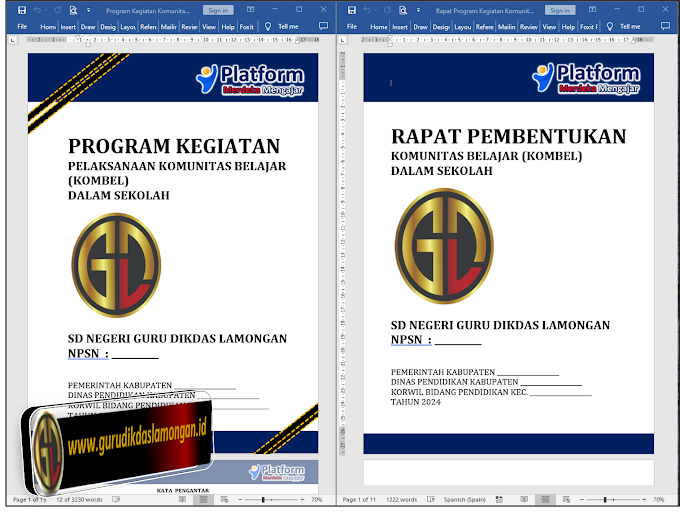Open the Comments pane in left window
This screenshot has height=521, width=680.
point(323,26)
